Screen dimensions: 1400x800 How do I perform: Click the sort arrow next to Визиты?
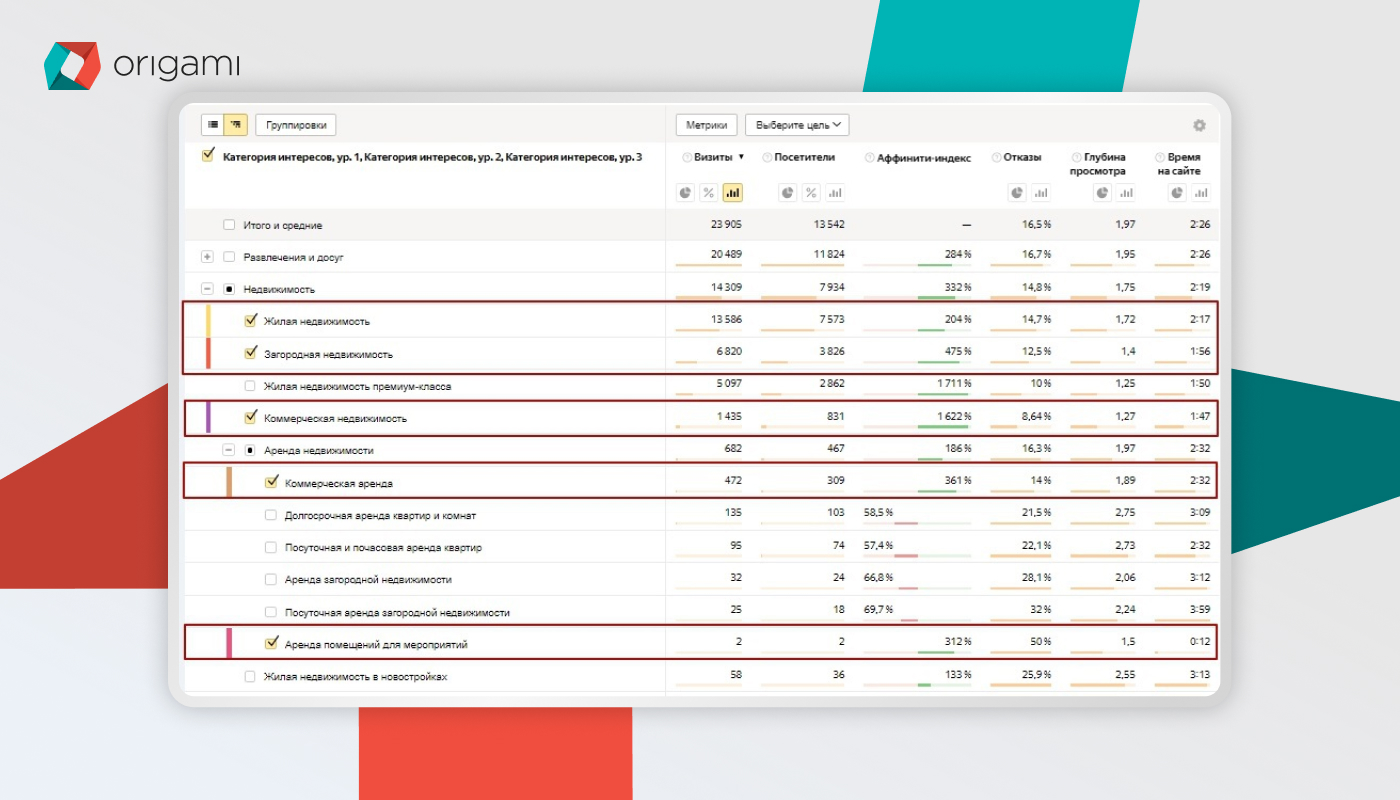pos(741,158)
